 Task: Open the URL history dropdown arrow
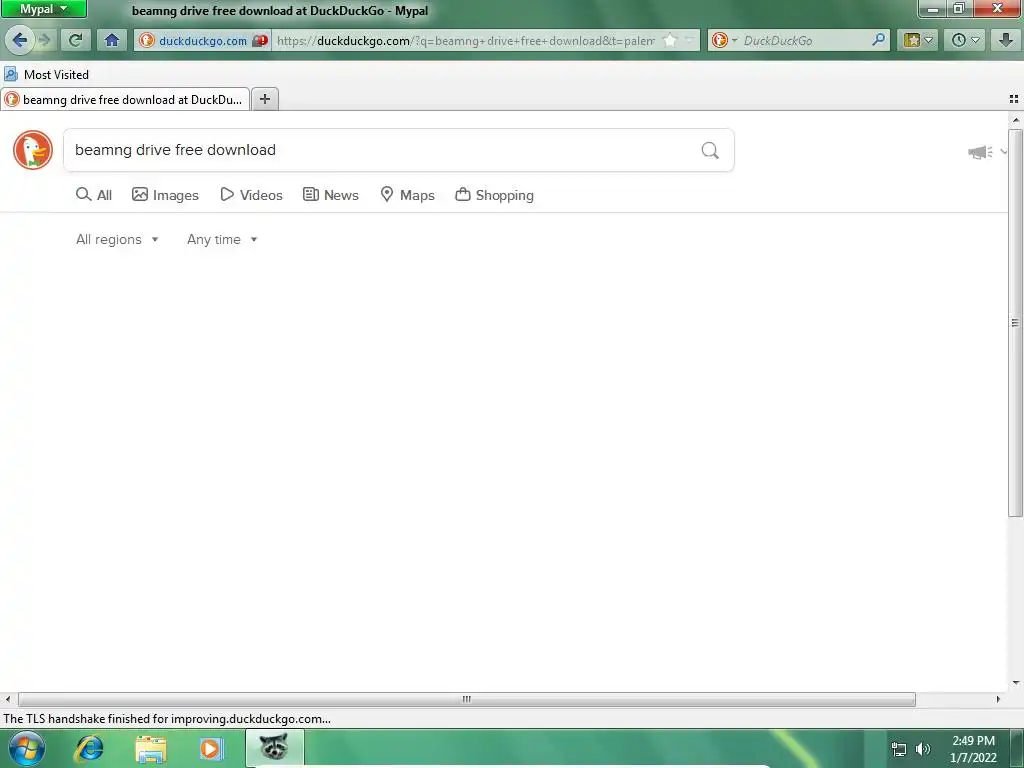[x=688, y=40]
